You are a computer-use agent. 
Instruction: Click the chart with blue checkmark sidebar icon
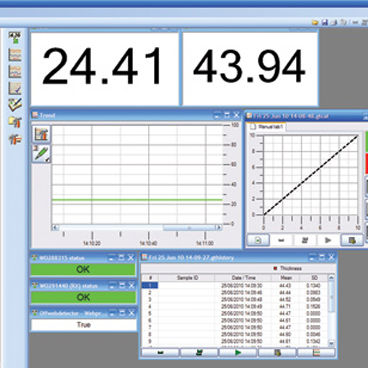(15, 88)
